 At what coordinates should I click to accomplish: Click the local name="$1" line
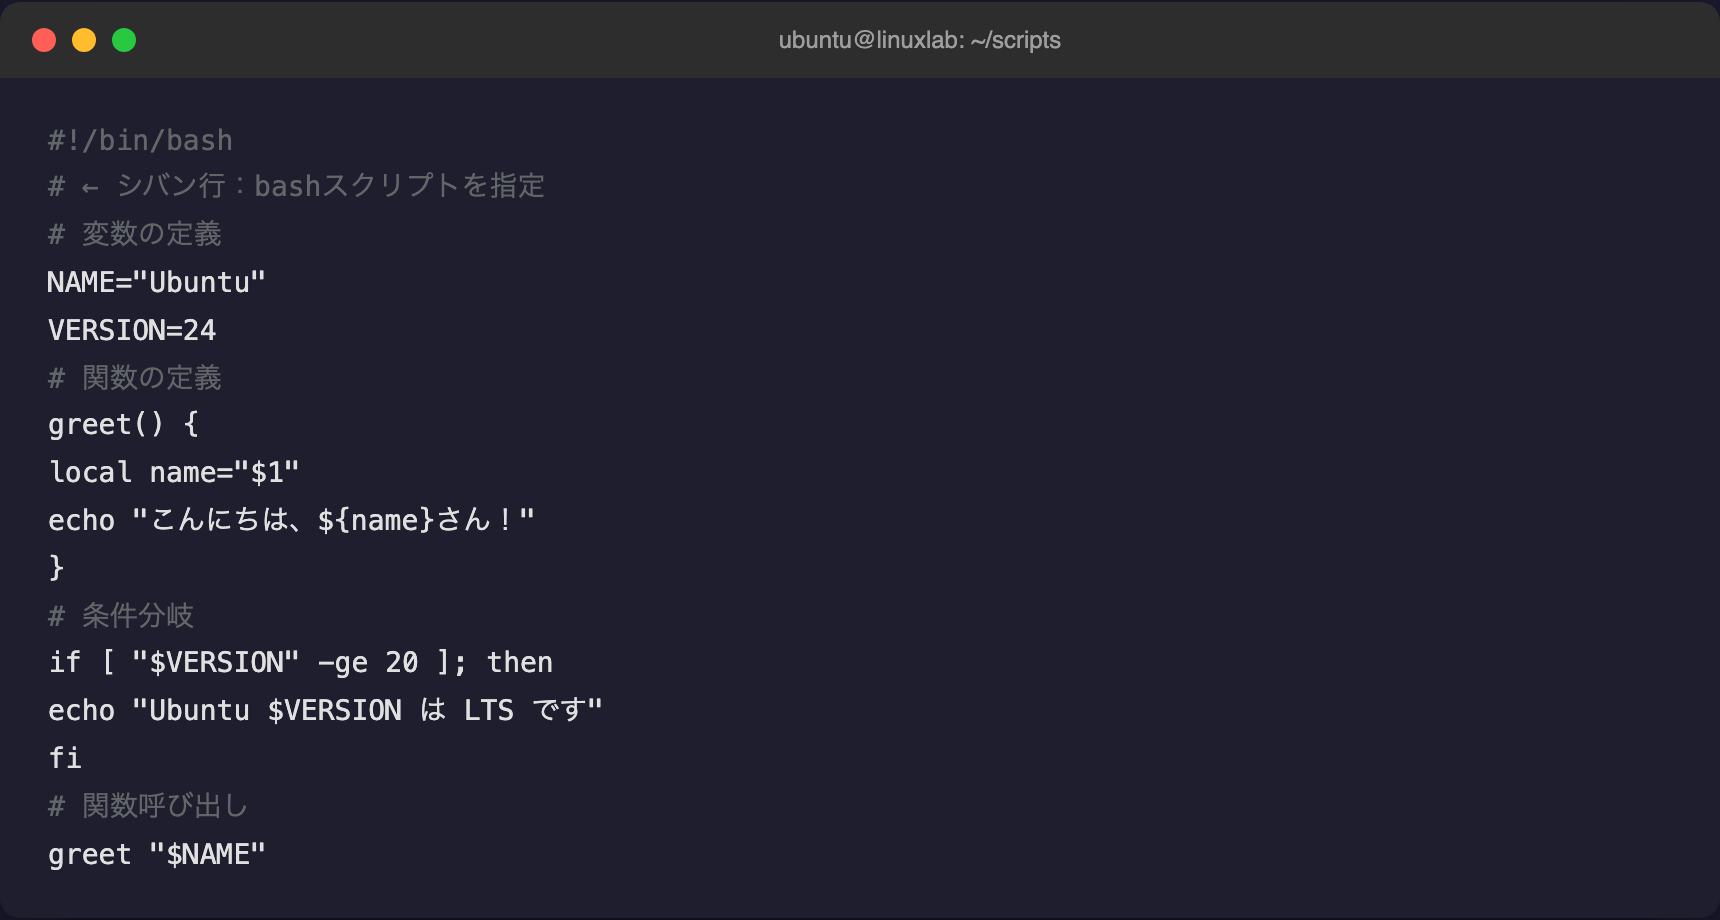click(174, 472)
